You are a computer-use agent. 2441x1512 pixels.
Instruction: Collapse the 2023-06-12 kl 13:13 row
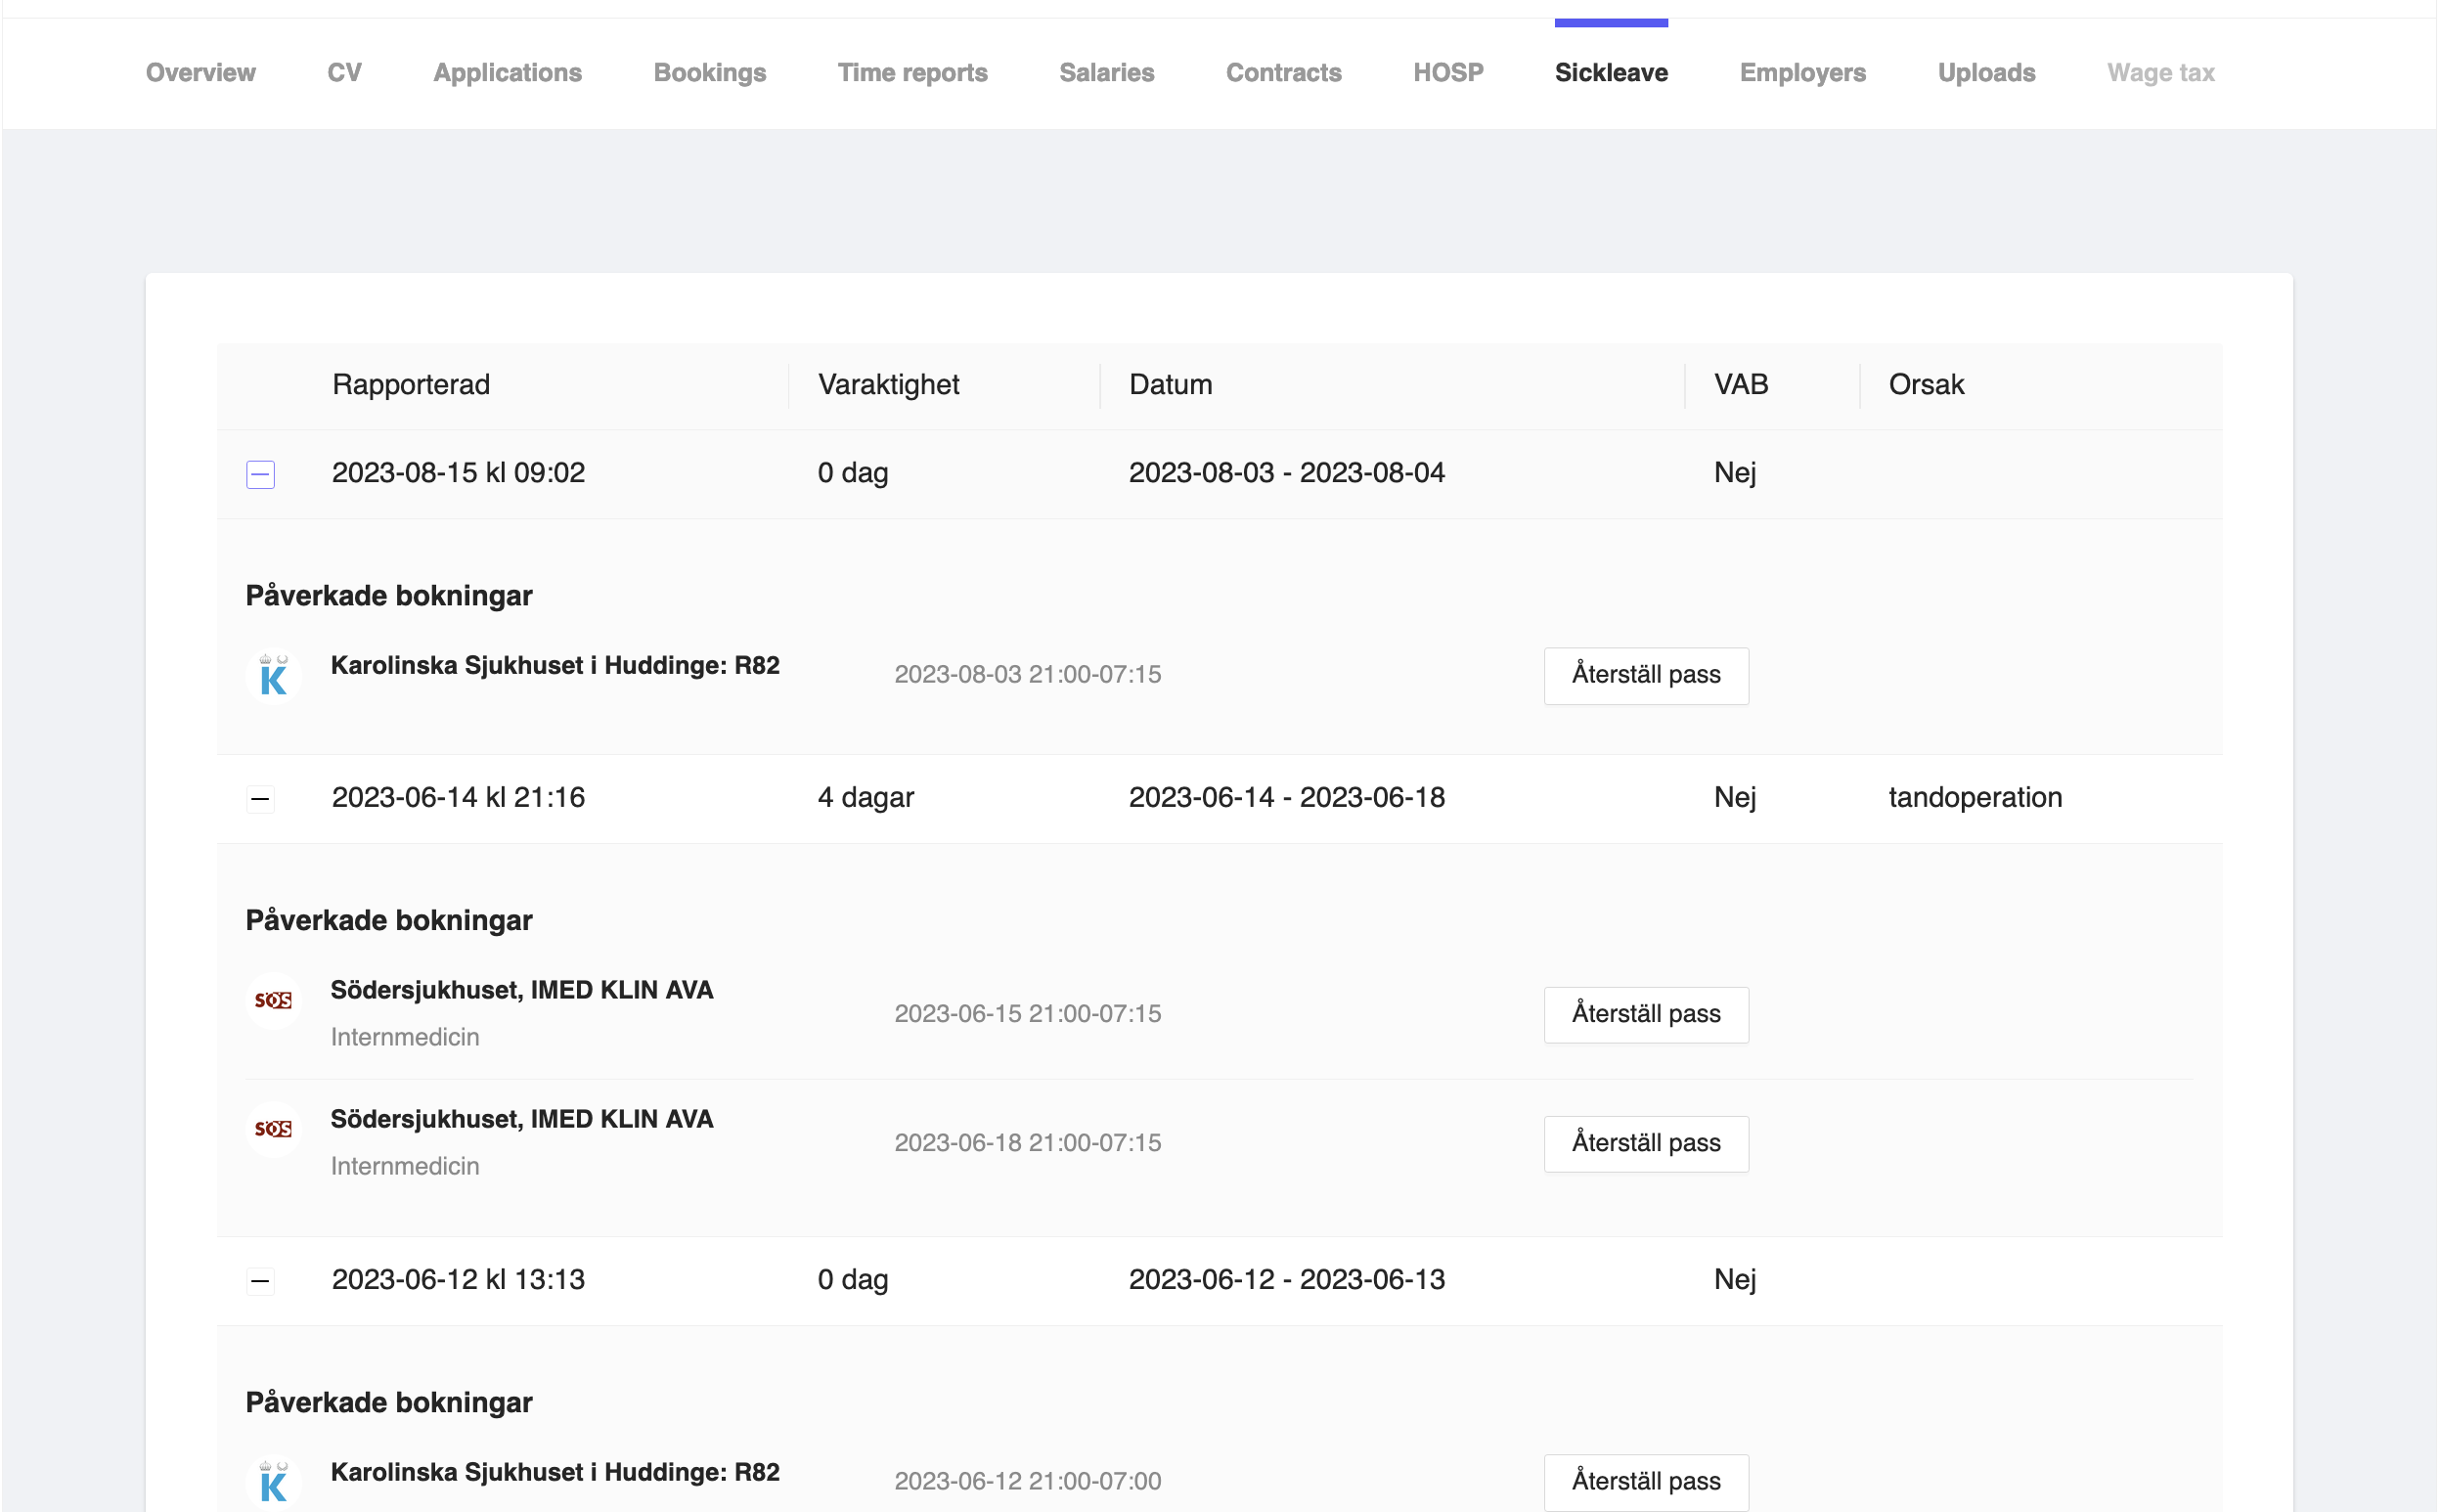(260, 1281)
